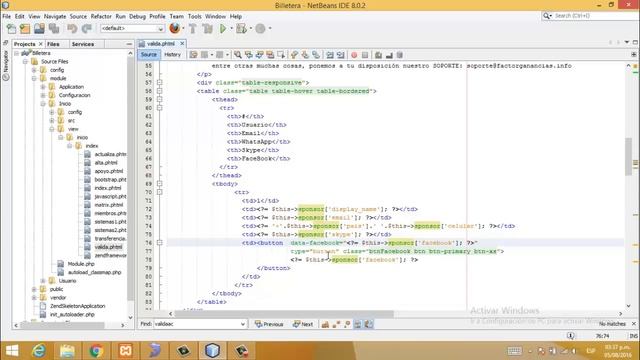Viewport: 640px width, 360px height.
Task: Open the Refactor menu
Action: (101, 16)
